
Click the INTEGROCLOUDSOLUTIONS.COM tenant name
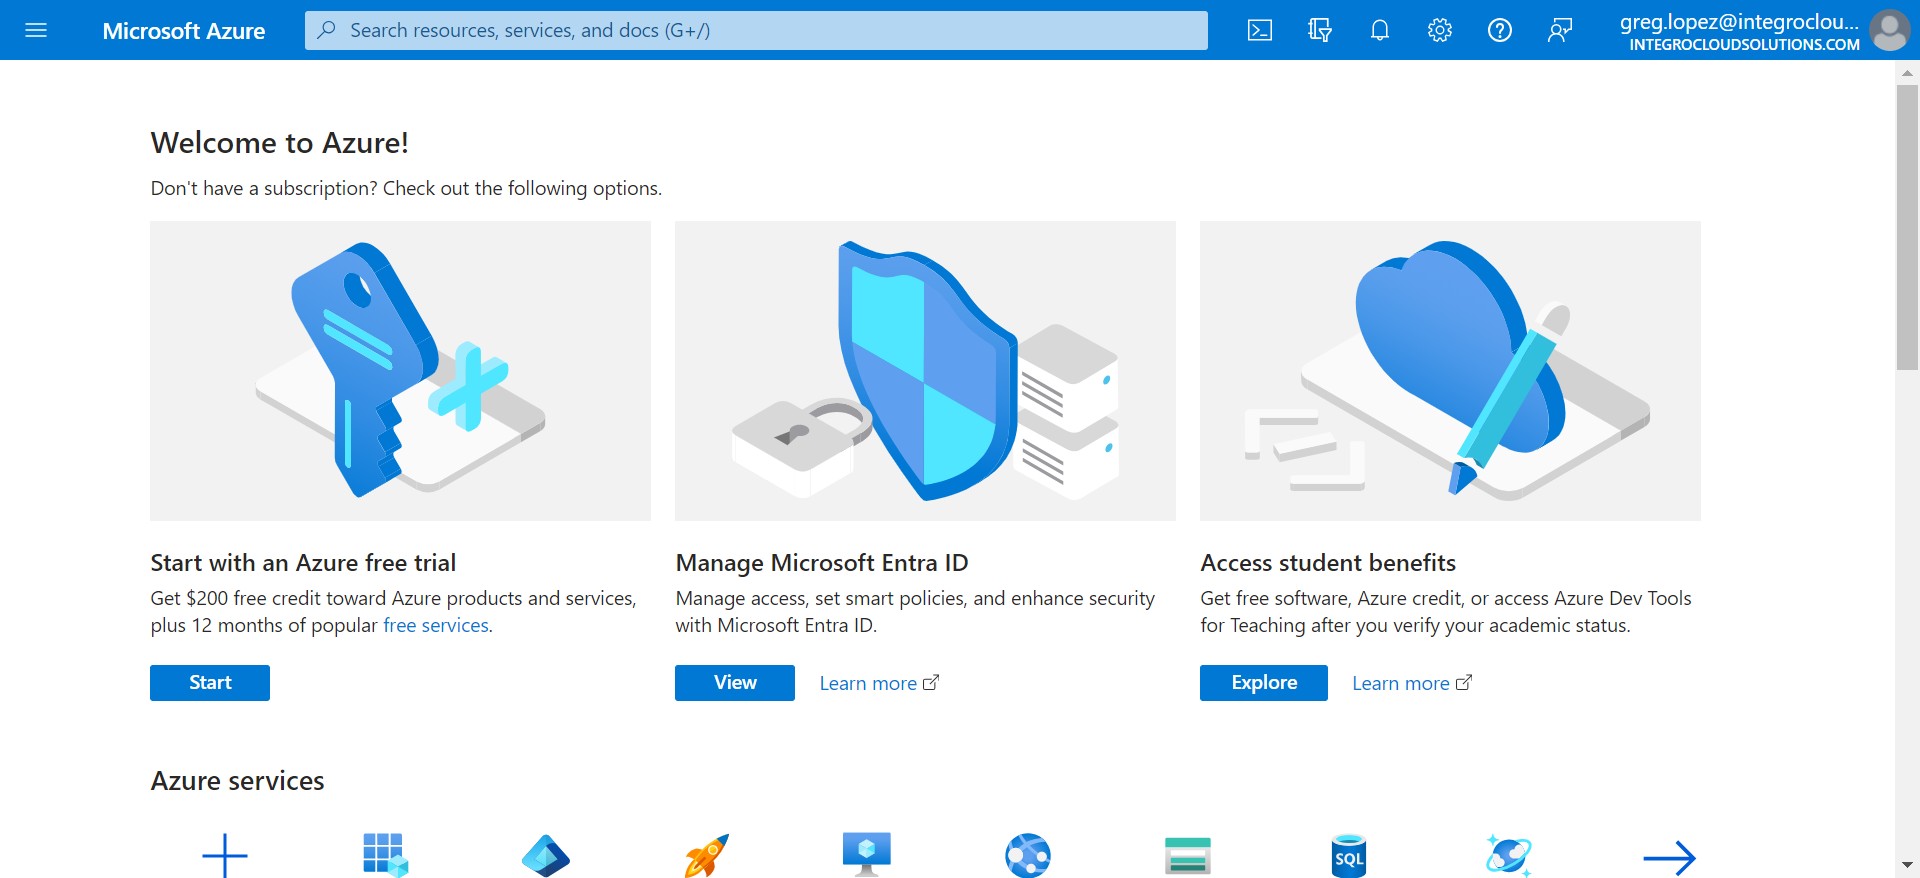pos(1744,45)
